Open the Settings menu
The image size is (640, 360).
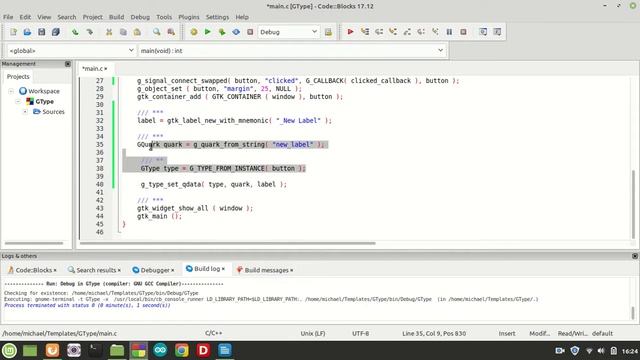coord(217,17)
